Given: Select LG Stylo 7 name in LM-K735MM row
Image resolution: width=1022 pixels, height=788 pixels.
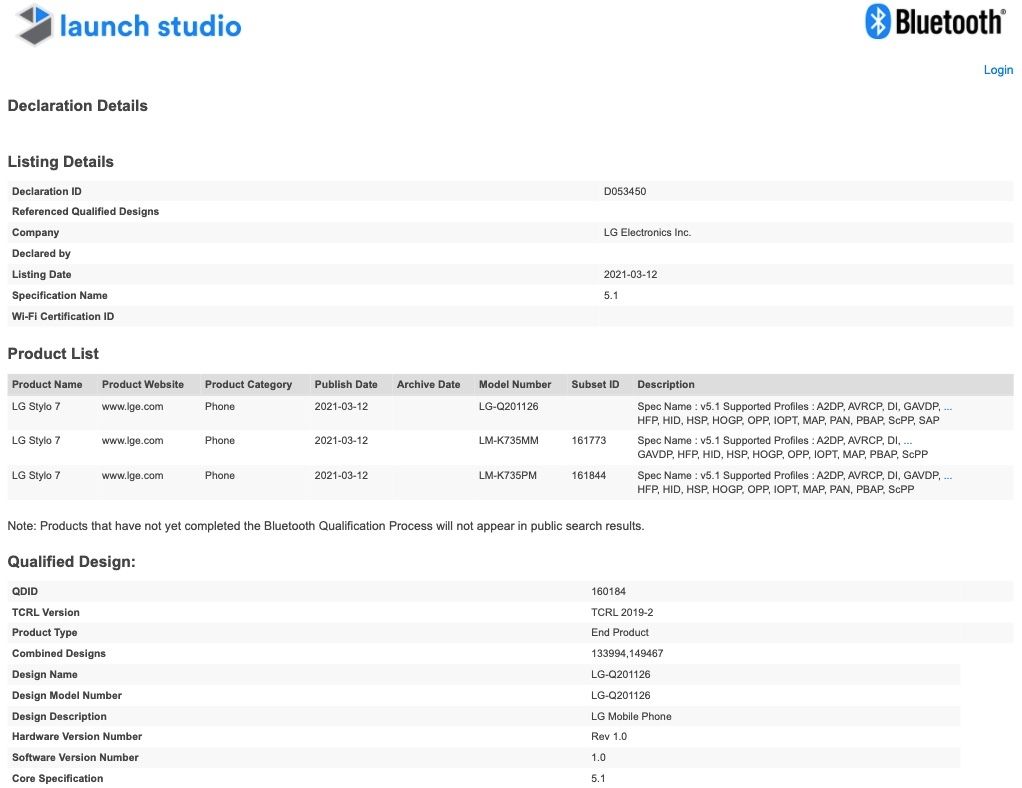Looking at the screenshot, I should 36,441.
